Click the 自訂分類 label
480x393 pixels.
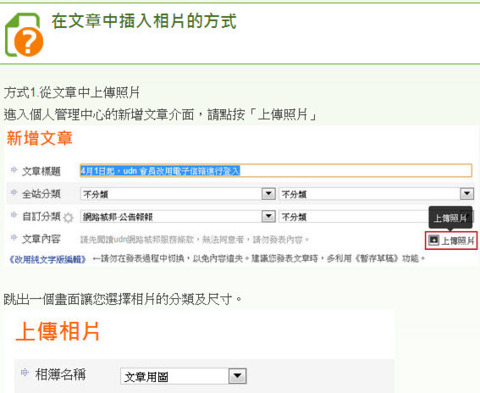click(41, 216)
